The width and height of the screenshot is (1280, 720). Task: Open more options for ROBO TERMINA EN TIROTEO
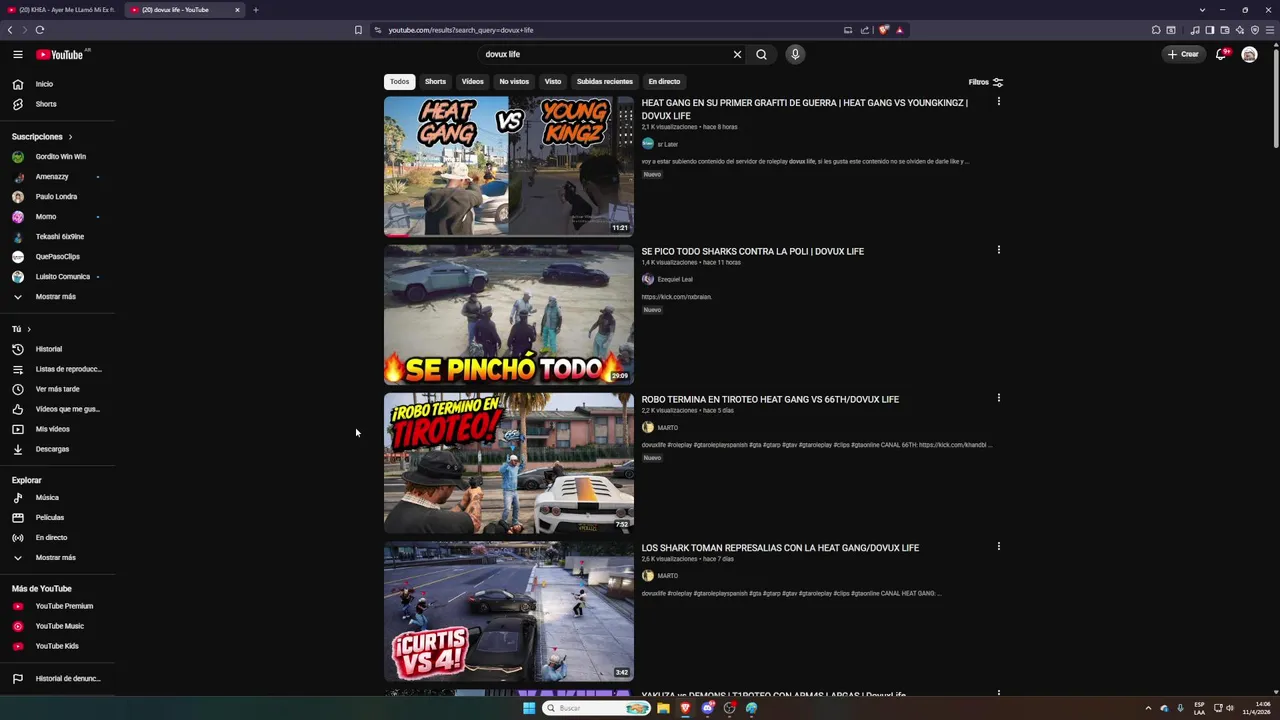click(x=998, y=398)
